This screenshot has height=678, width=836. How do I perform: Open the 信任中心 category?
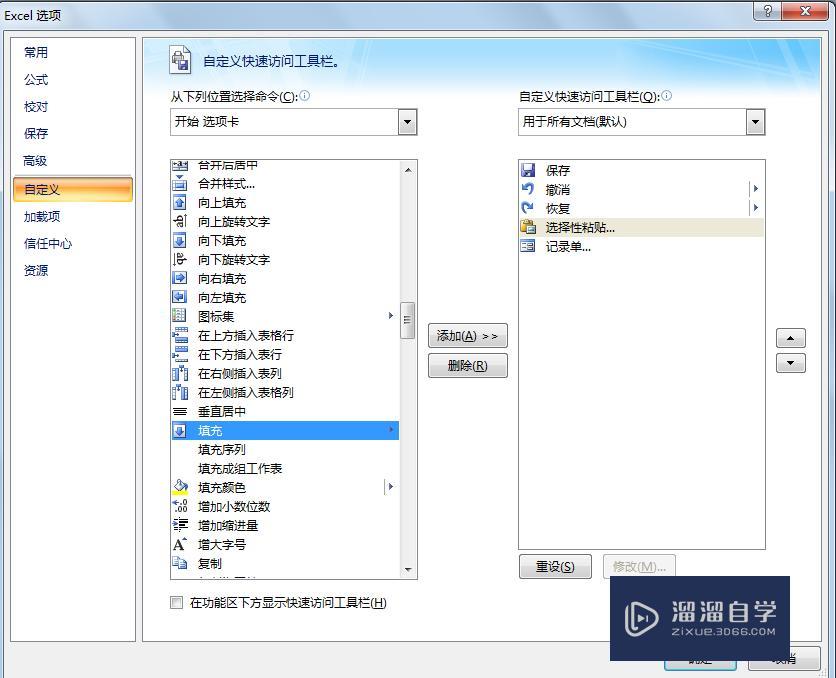tap(48, 244)
